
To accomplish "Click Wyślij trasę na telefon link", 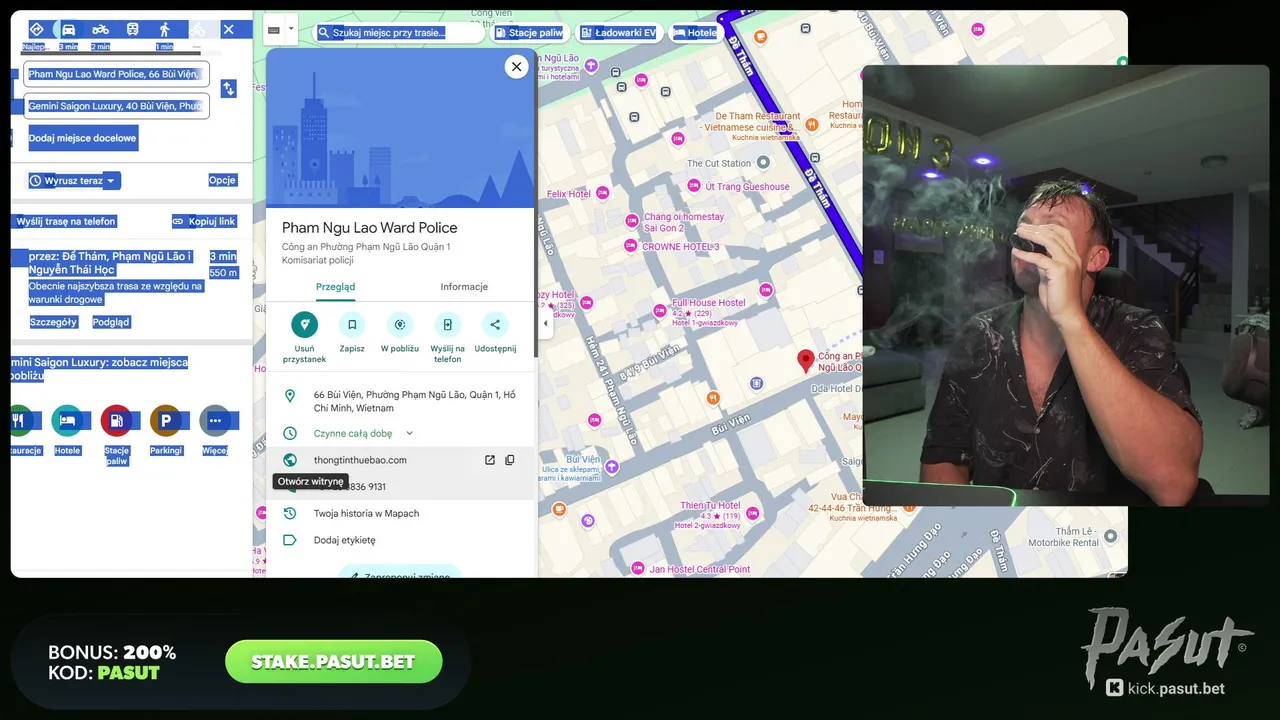I will [x=65, y=221].
